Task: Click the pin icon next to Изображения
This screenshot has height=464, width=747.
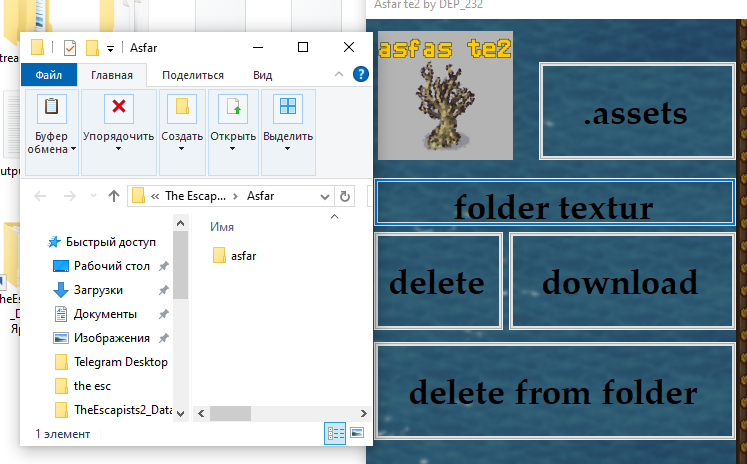Action: (164, 338)
